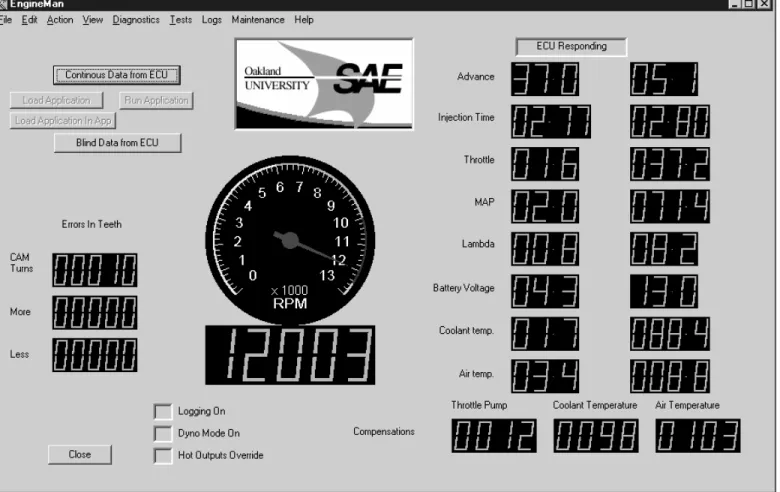Minimize the EngineMan window

(x=736, y=4)
